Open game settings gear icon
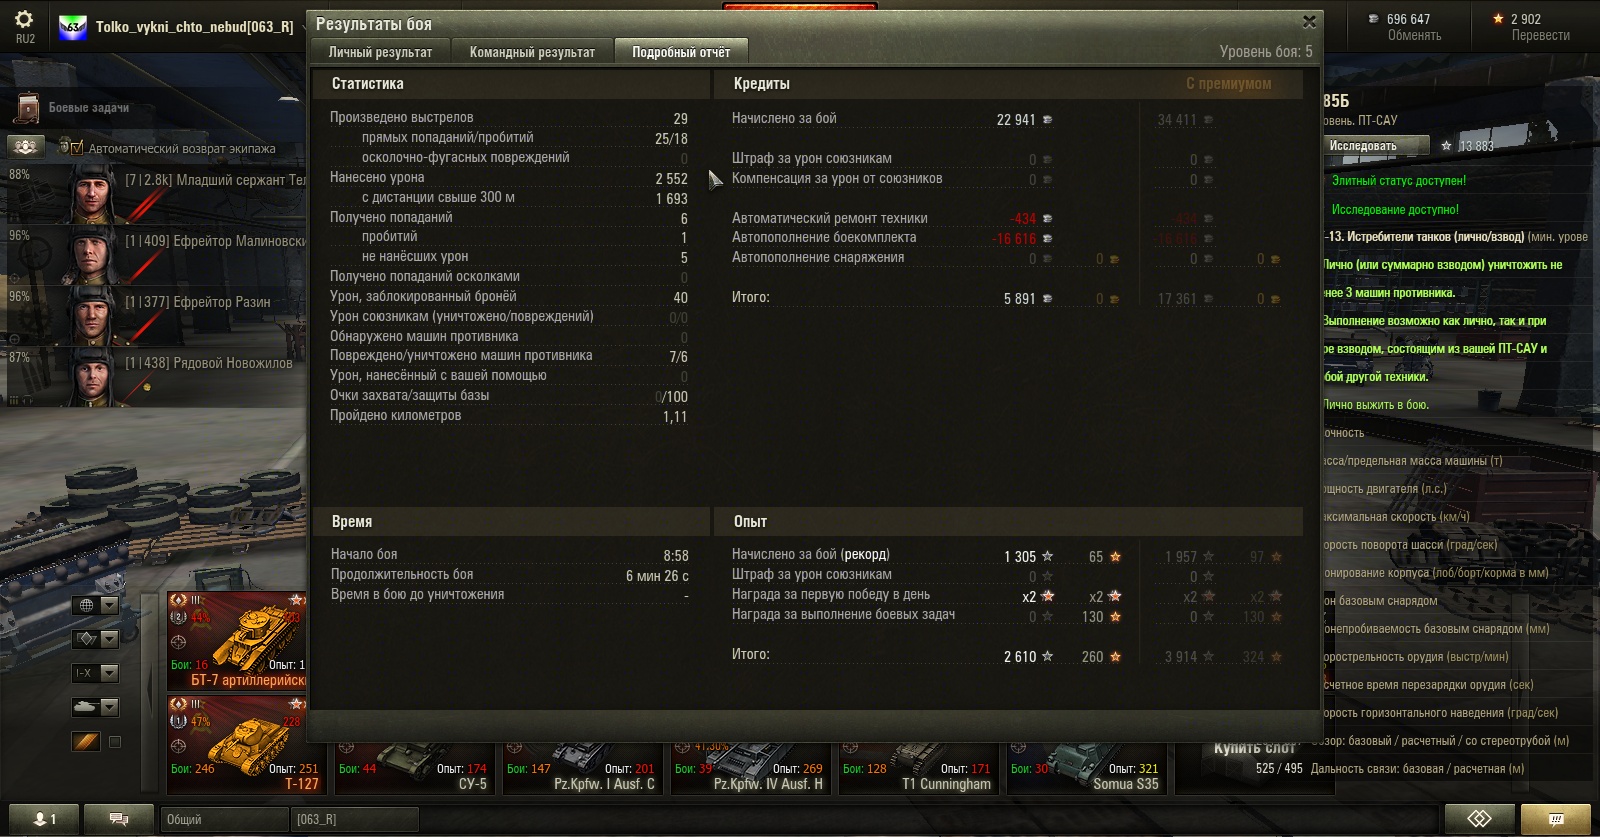 24,20
